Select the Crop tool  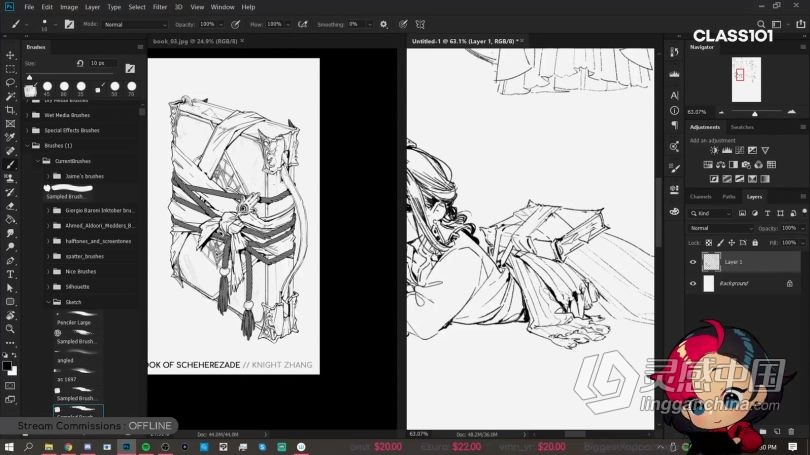[x=10, y=109]
